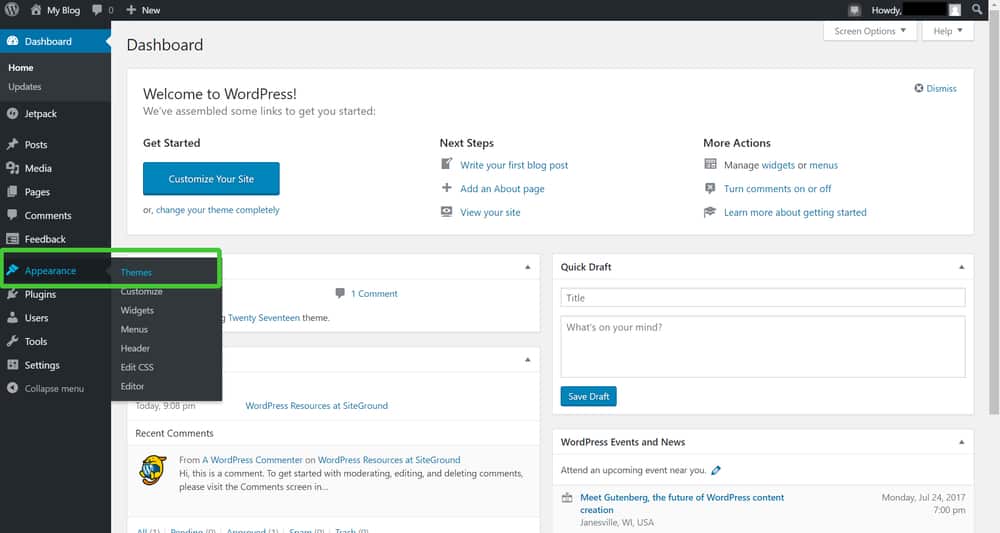The height and width of the screenshot is (533, 1000).
Task: Open Twenty Seventeen theme link
Action: pyautogui.click(x=263, y=318)
